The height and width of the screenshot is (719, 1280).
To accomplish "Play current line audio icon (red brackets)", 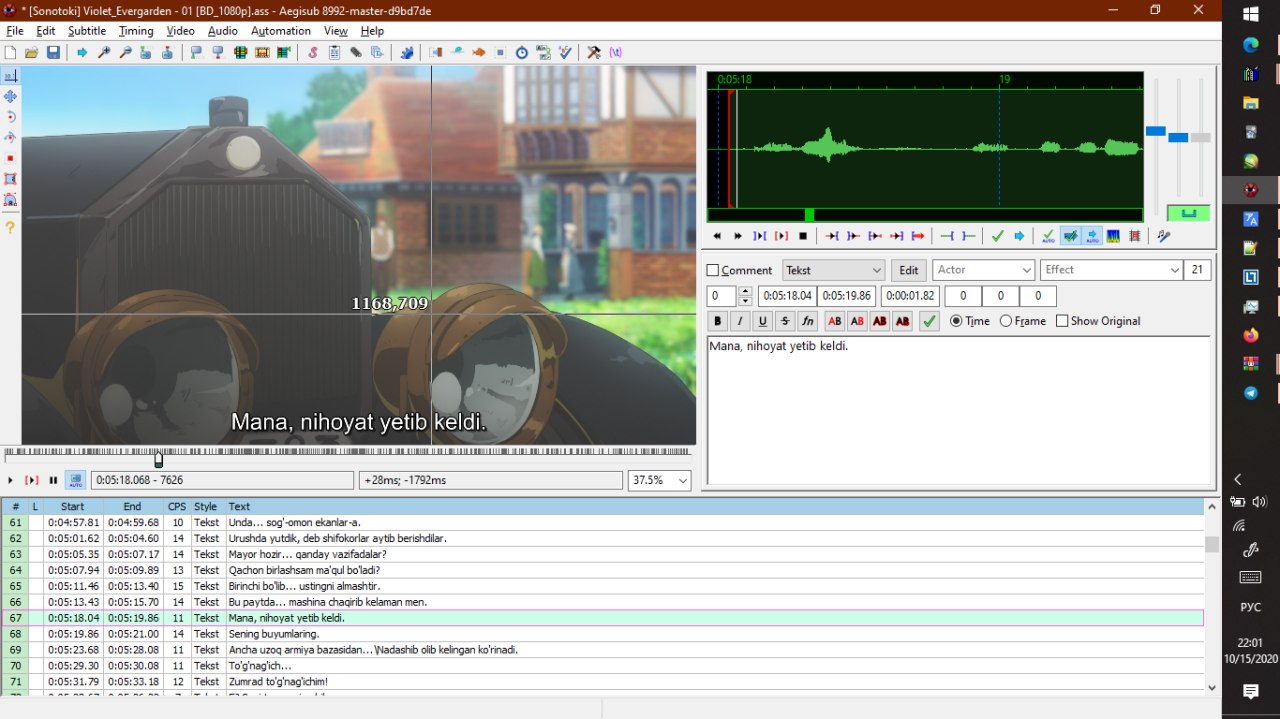I will click(781, 236).
